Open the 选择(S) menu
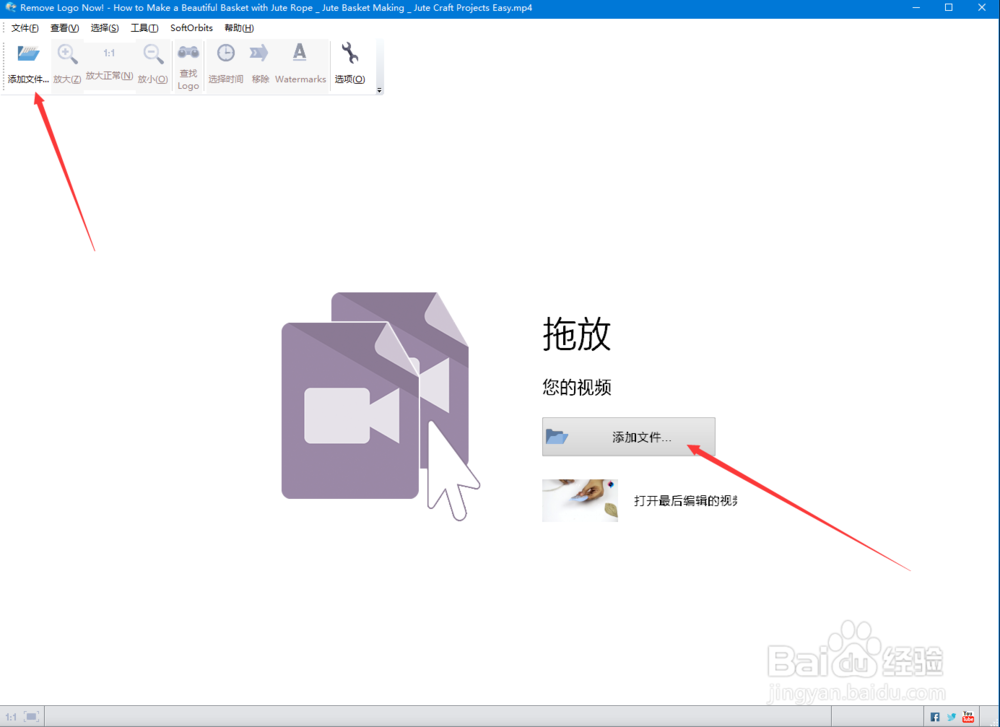 click(105, 28)
